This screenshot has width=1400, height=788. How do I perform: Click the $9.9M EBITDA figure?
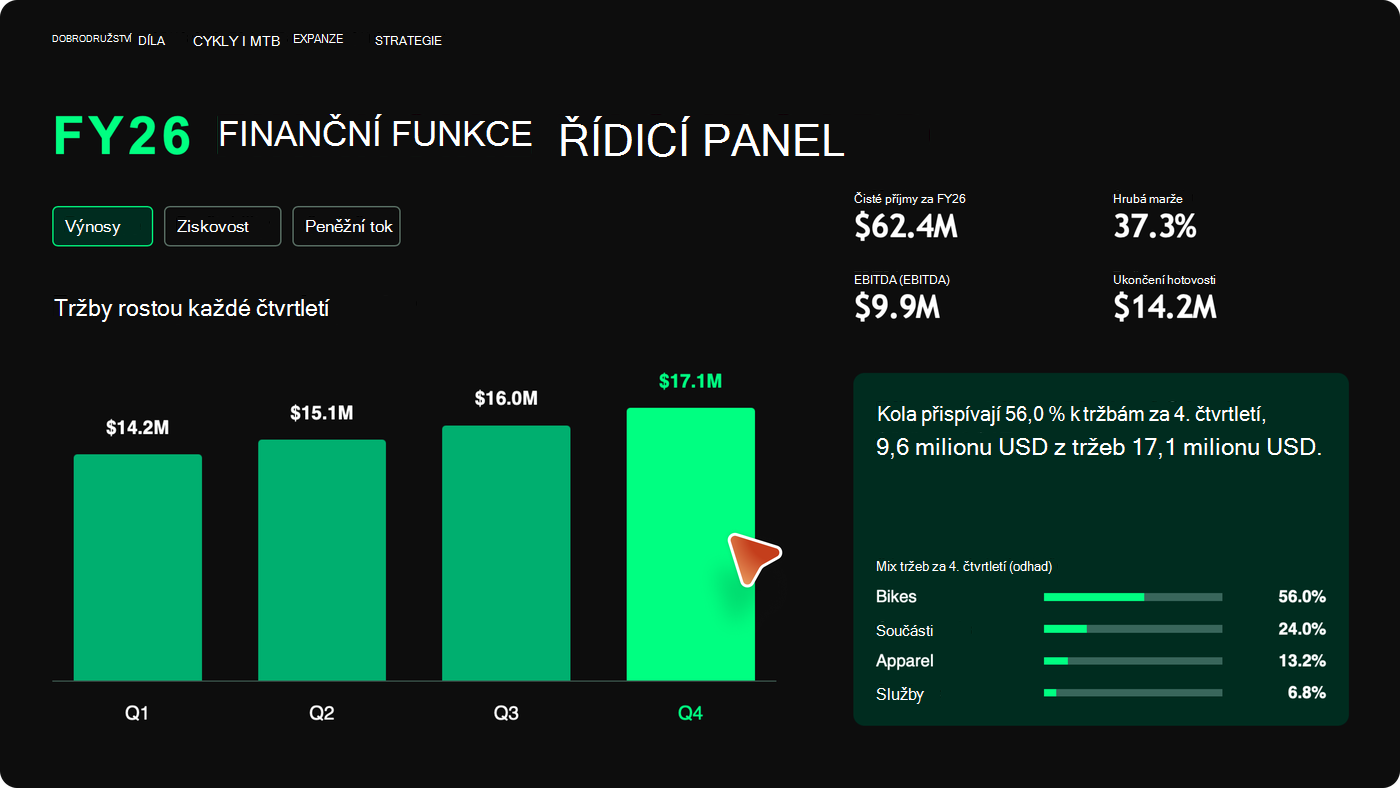897,307
